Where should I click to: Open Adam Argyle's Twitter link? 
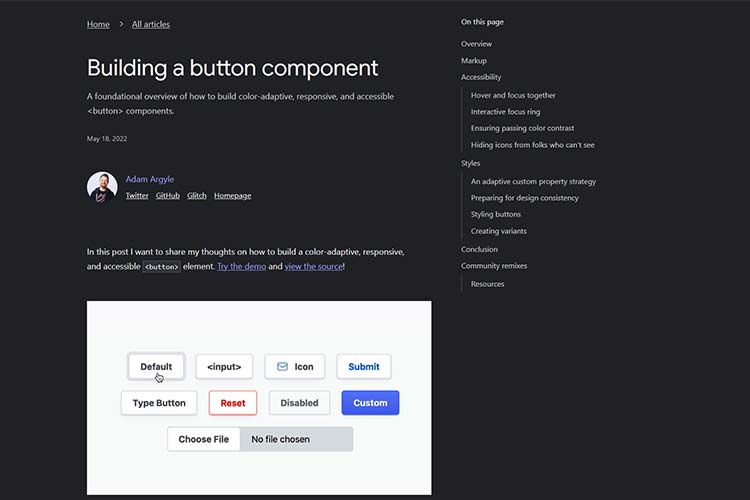pyautogui.click(x=137, y=196)
